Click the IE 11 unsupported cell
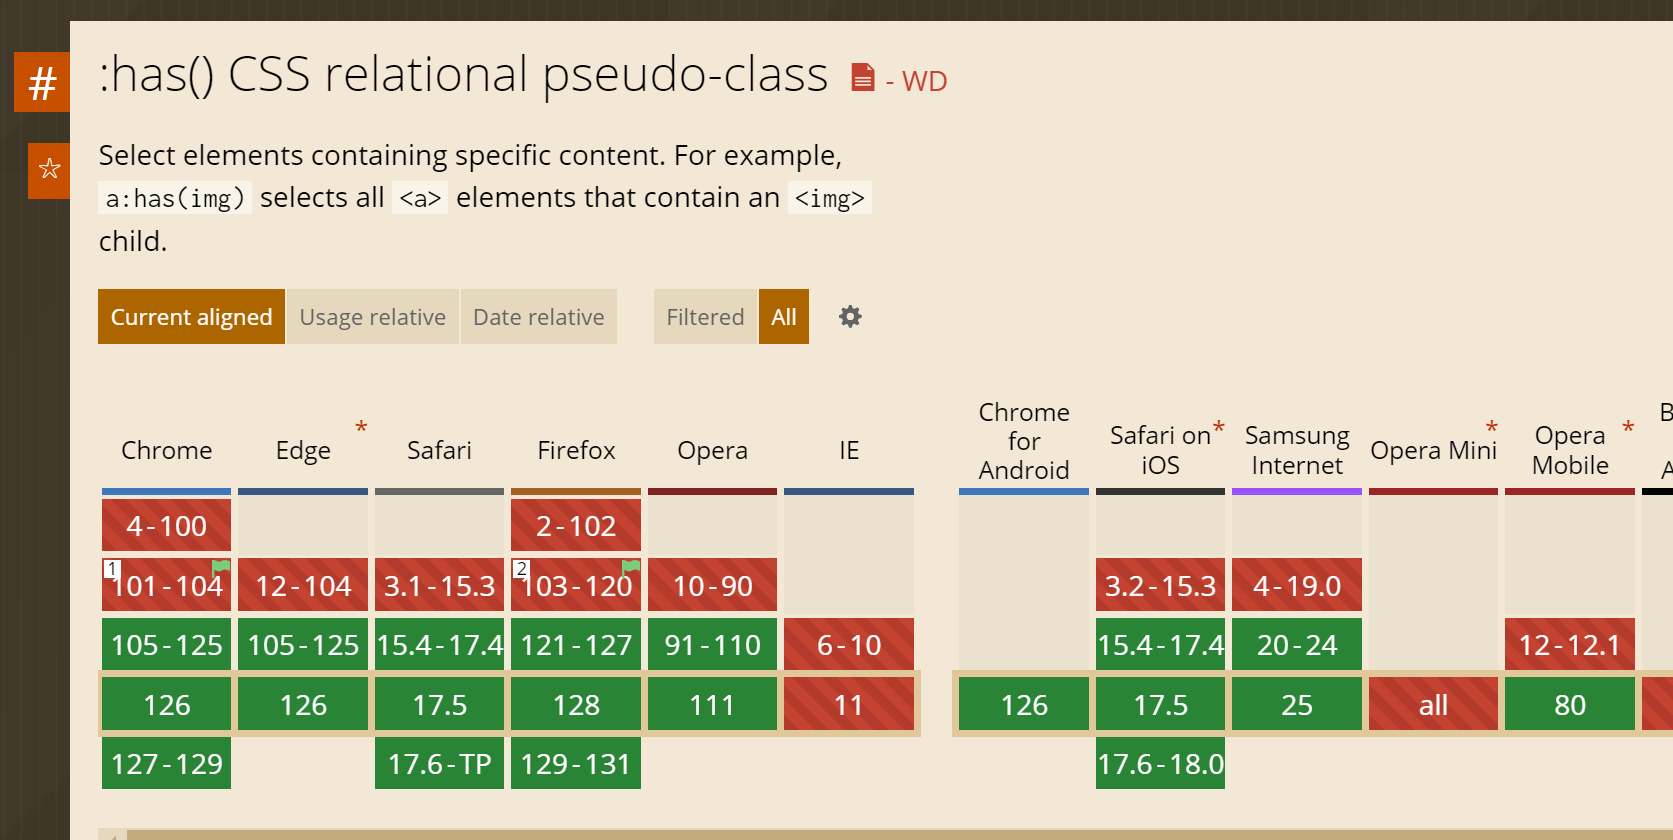This screenshot has height=840, width=1673. tap(848, 705)
